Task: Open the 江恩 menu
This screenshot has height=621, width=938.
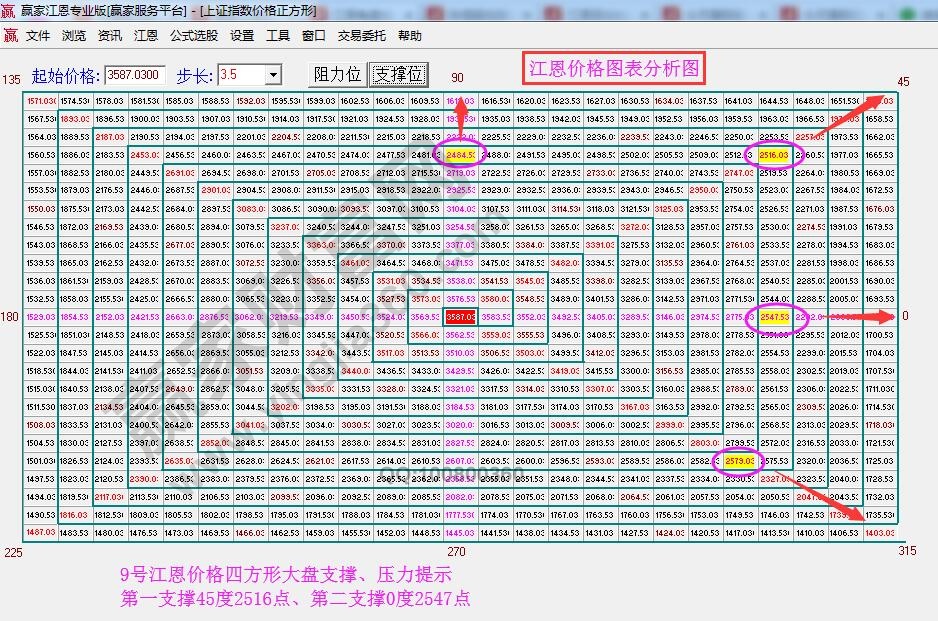Action: tap(146, 34)
